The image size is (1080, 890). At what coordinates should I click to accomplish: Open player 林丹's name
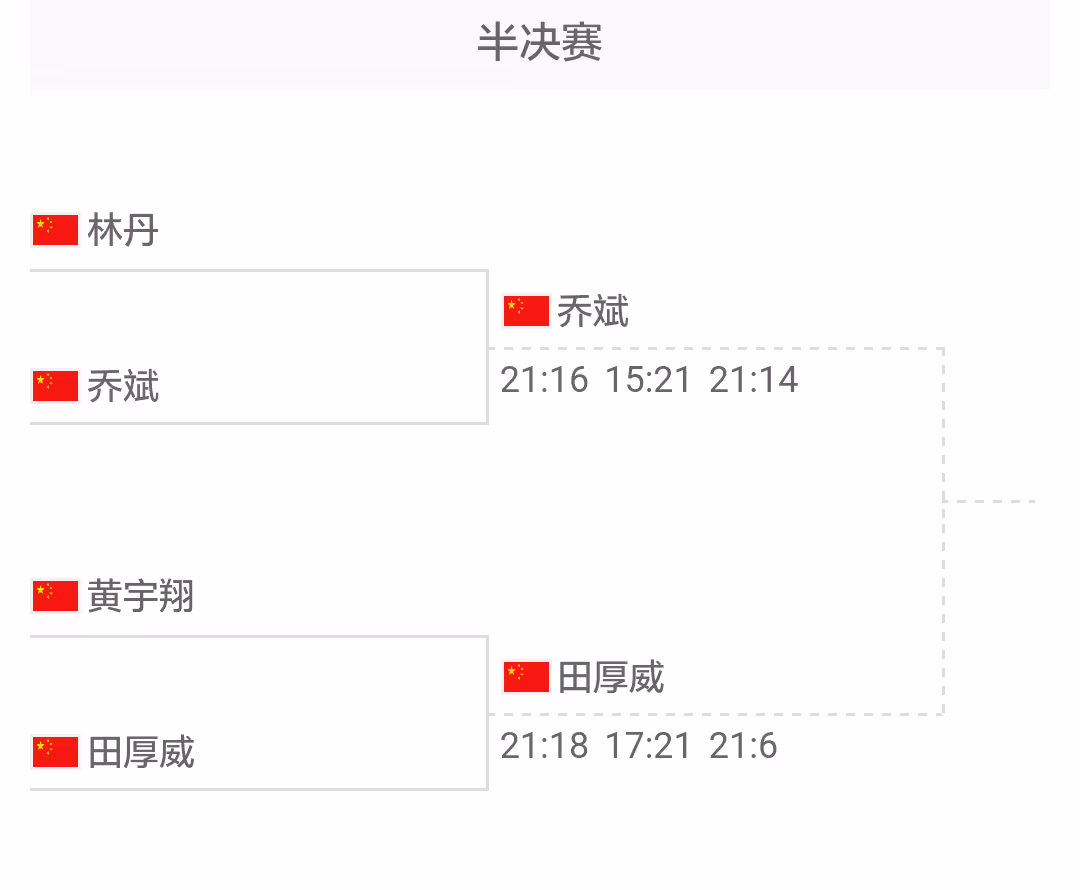[x=123, y=230]
